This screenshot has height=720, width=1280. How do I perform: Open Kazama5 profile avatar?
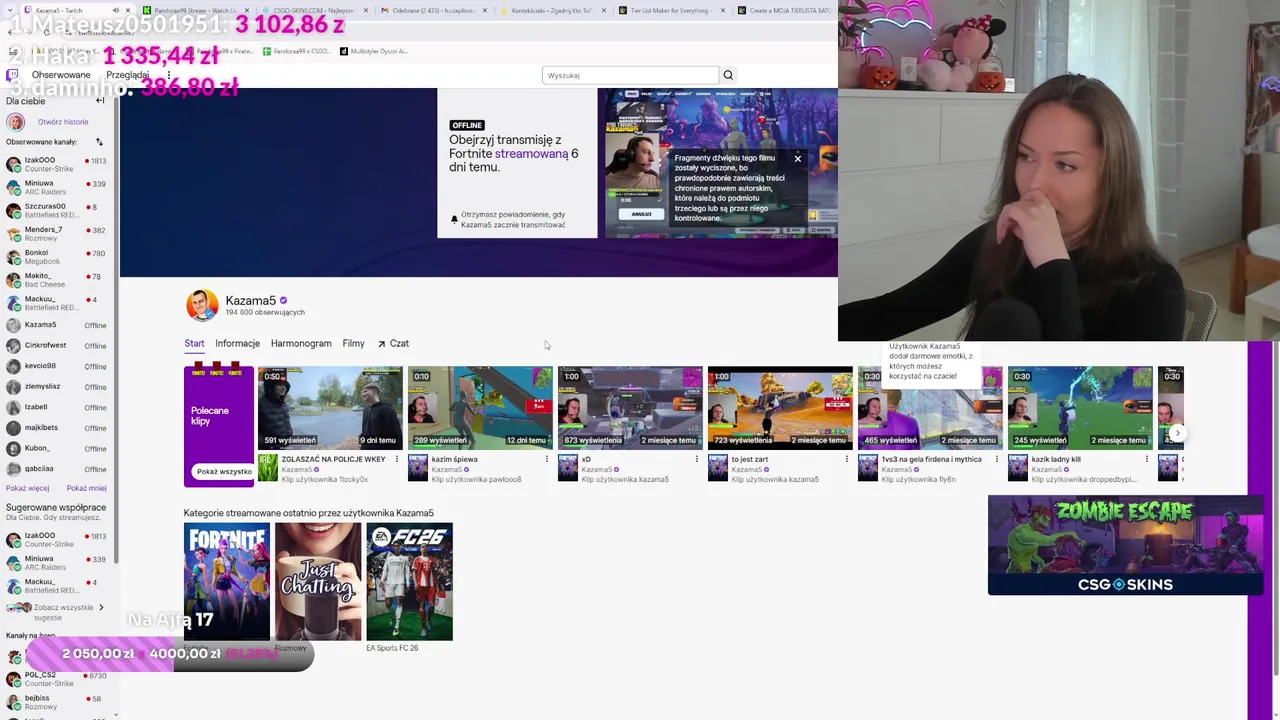202,305
